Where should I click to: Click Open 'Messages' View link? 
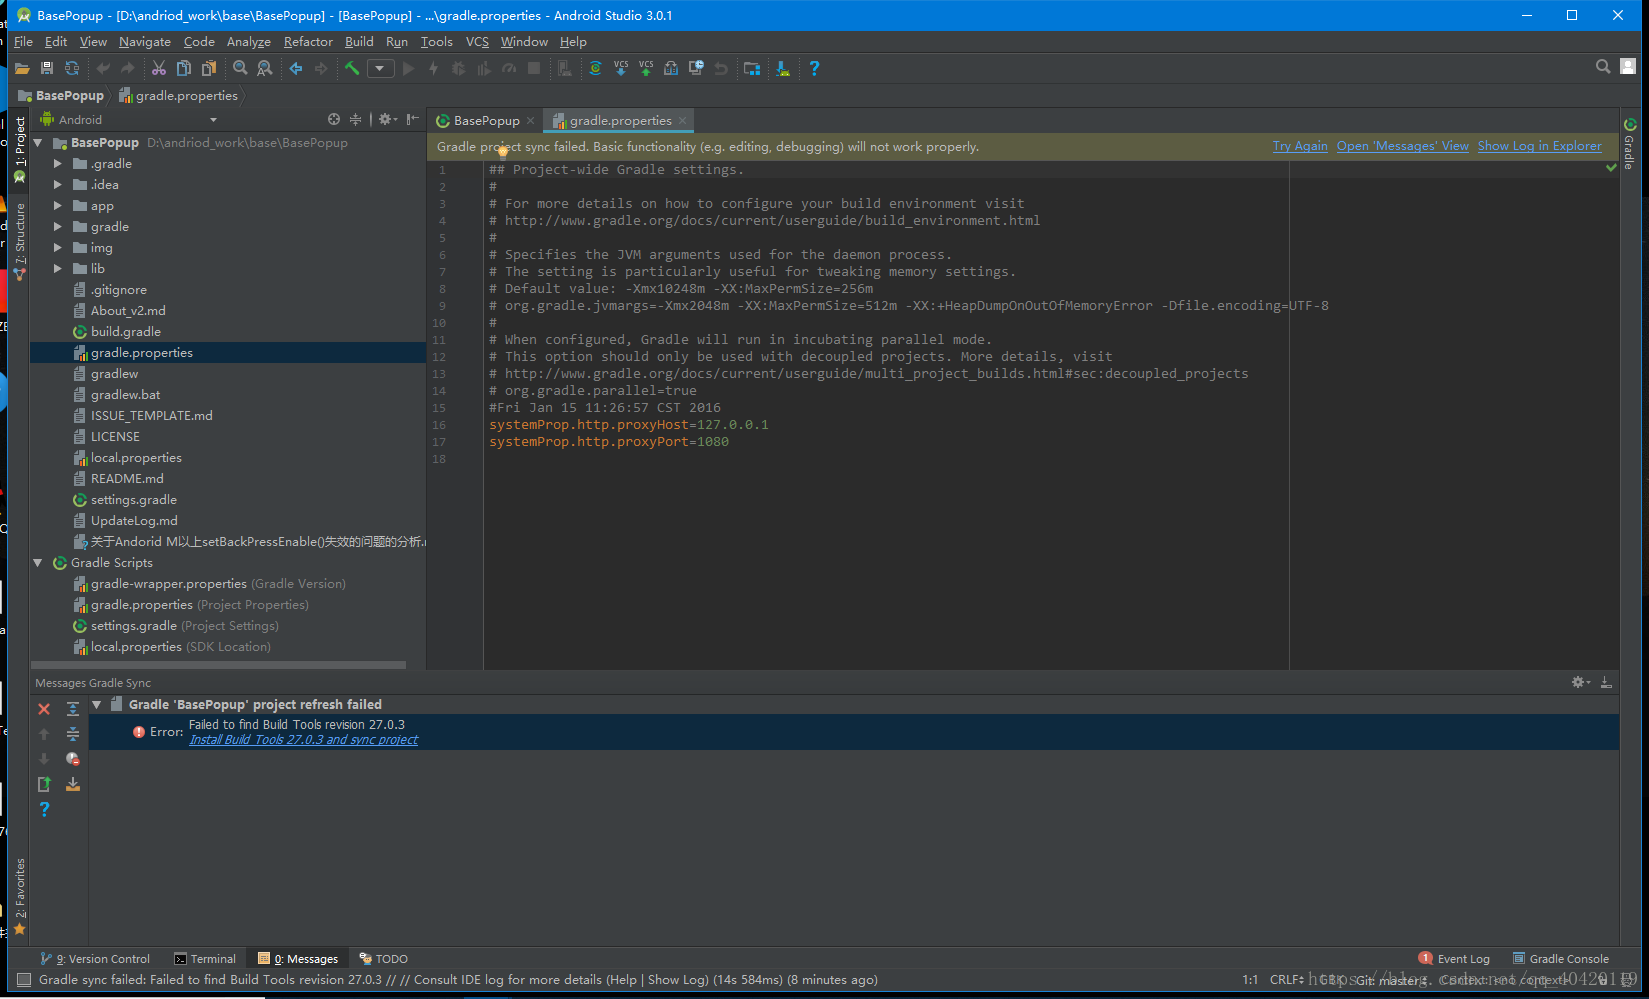point(1403,146)
